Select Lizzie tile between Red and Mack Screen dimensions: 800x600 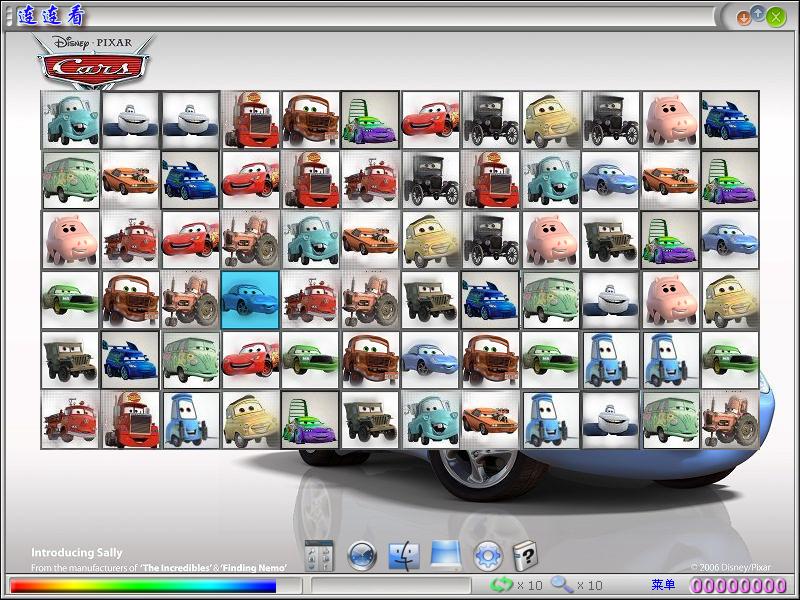point(430,180)
